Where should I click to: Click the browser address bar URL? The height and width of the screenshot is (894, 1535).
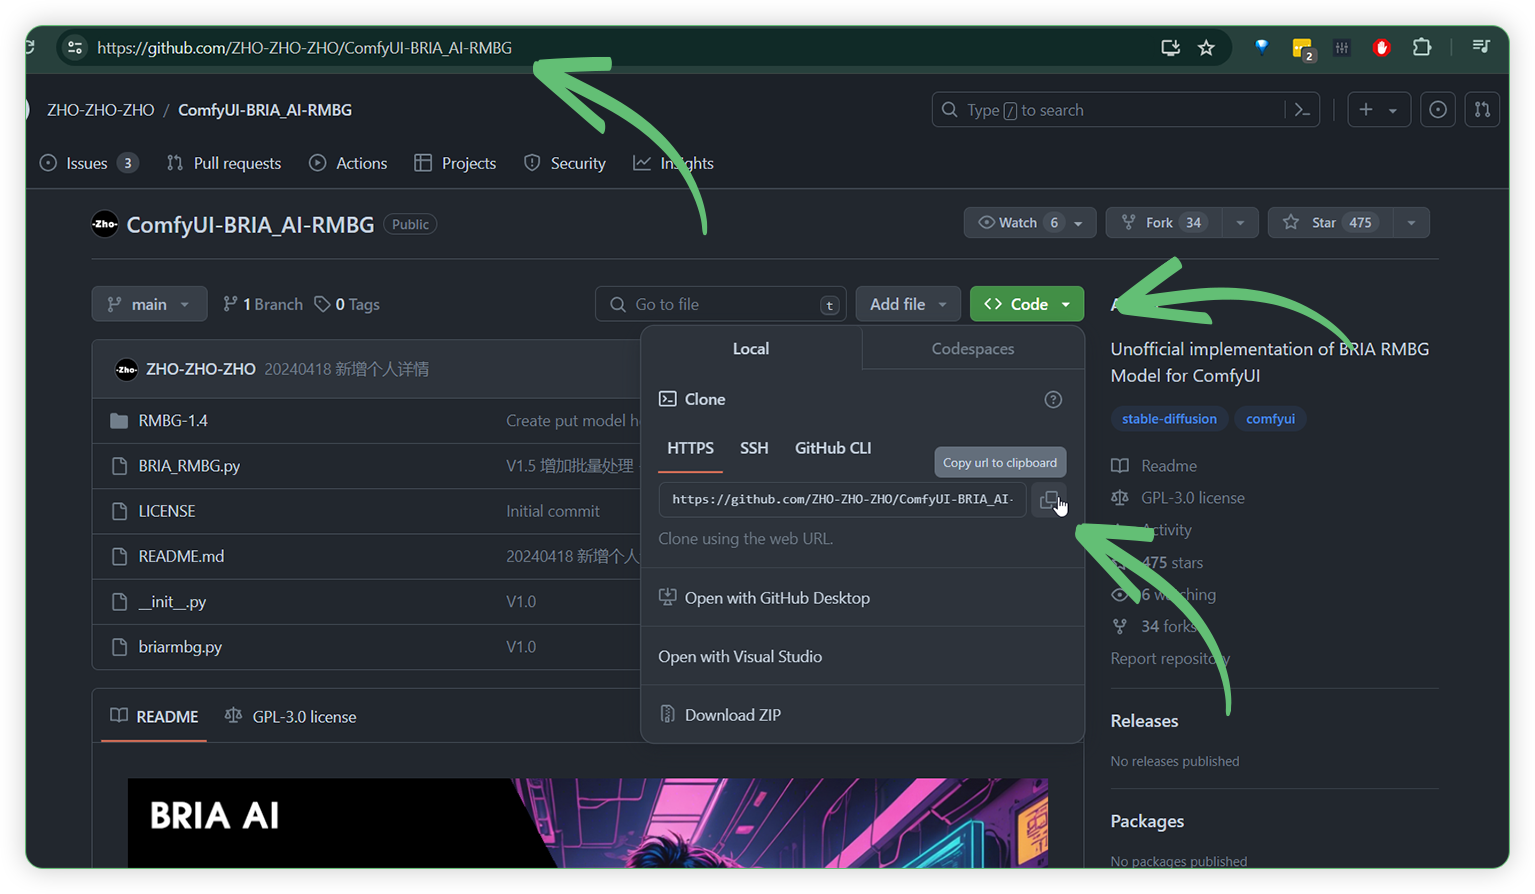tap(304, 48)
